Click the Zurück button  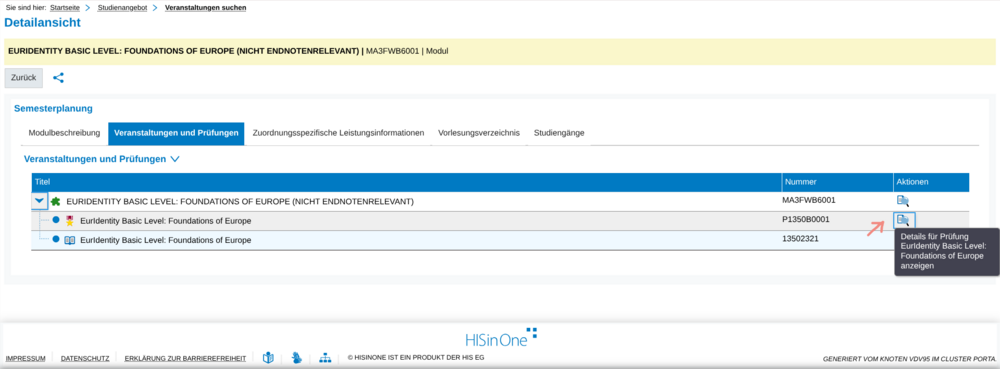(24, 78)
